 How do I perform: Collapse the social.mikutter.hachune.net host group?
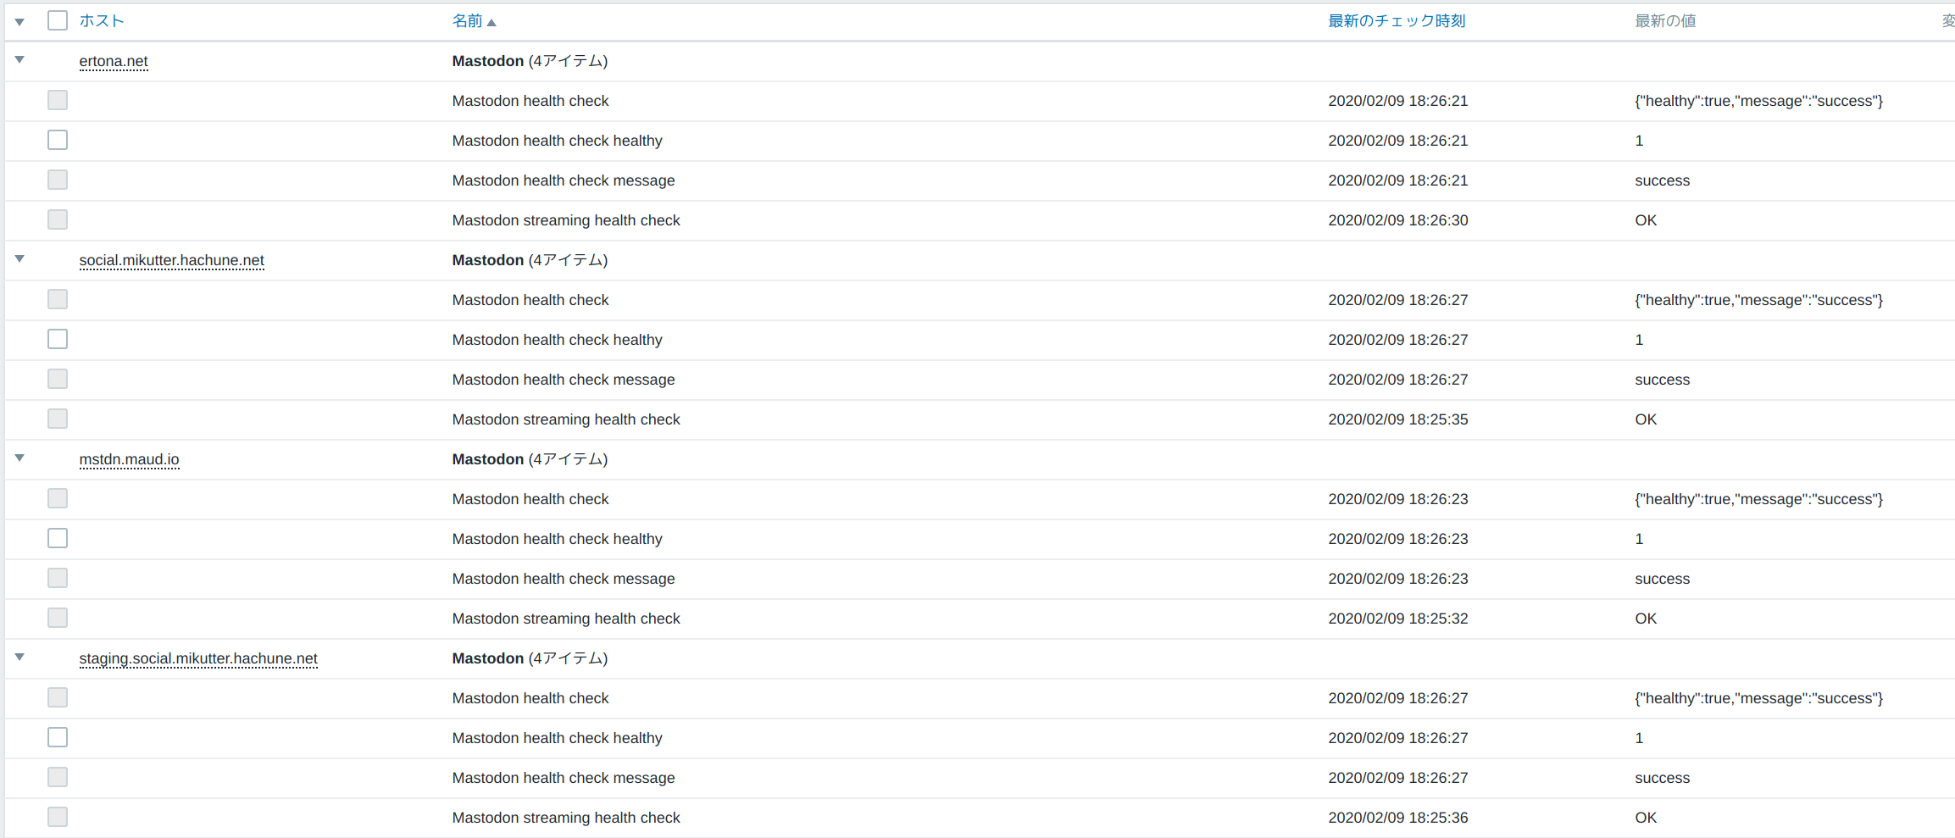19,259
